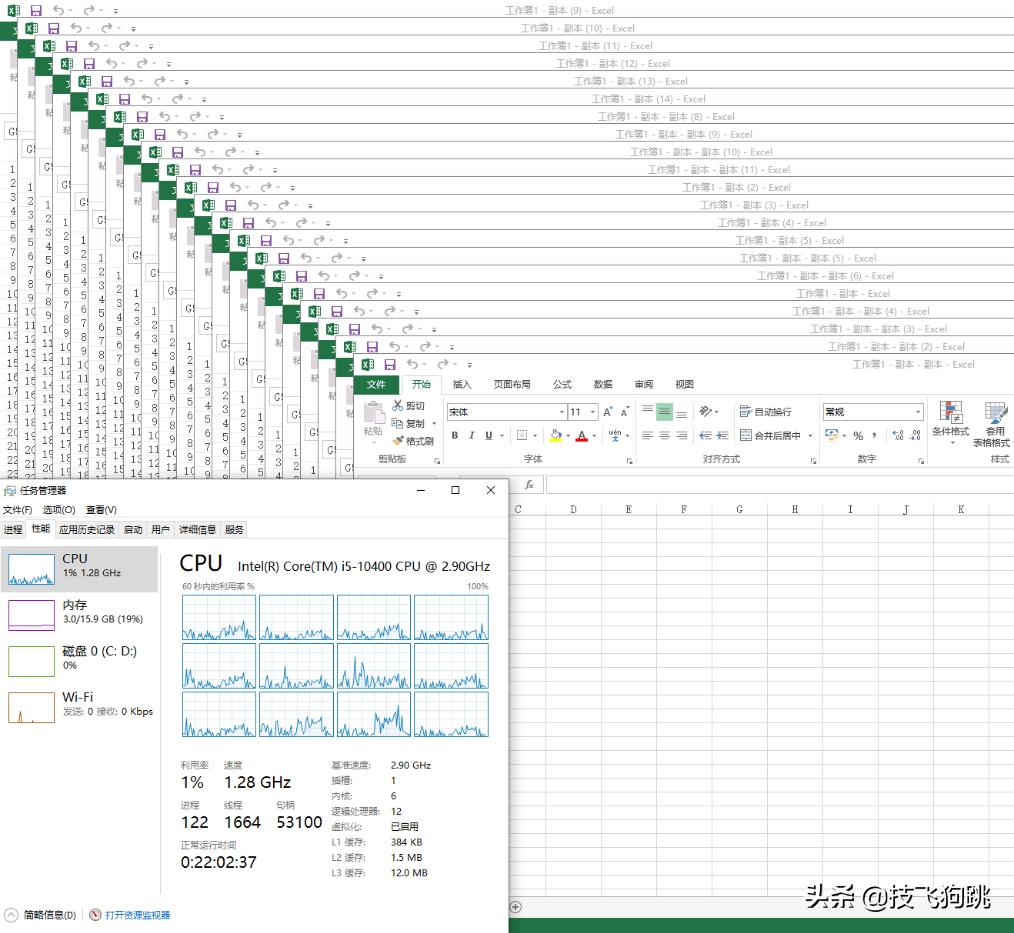Click the text orientation icon

[706, 411]
